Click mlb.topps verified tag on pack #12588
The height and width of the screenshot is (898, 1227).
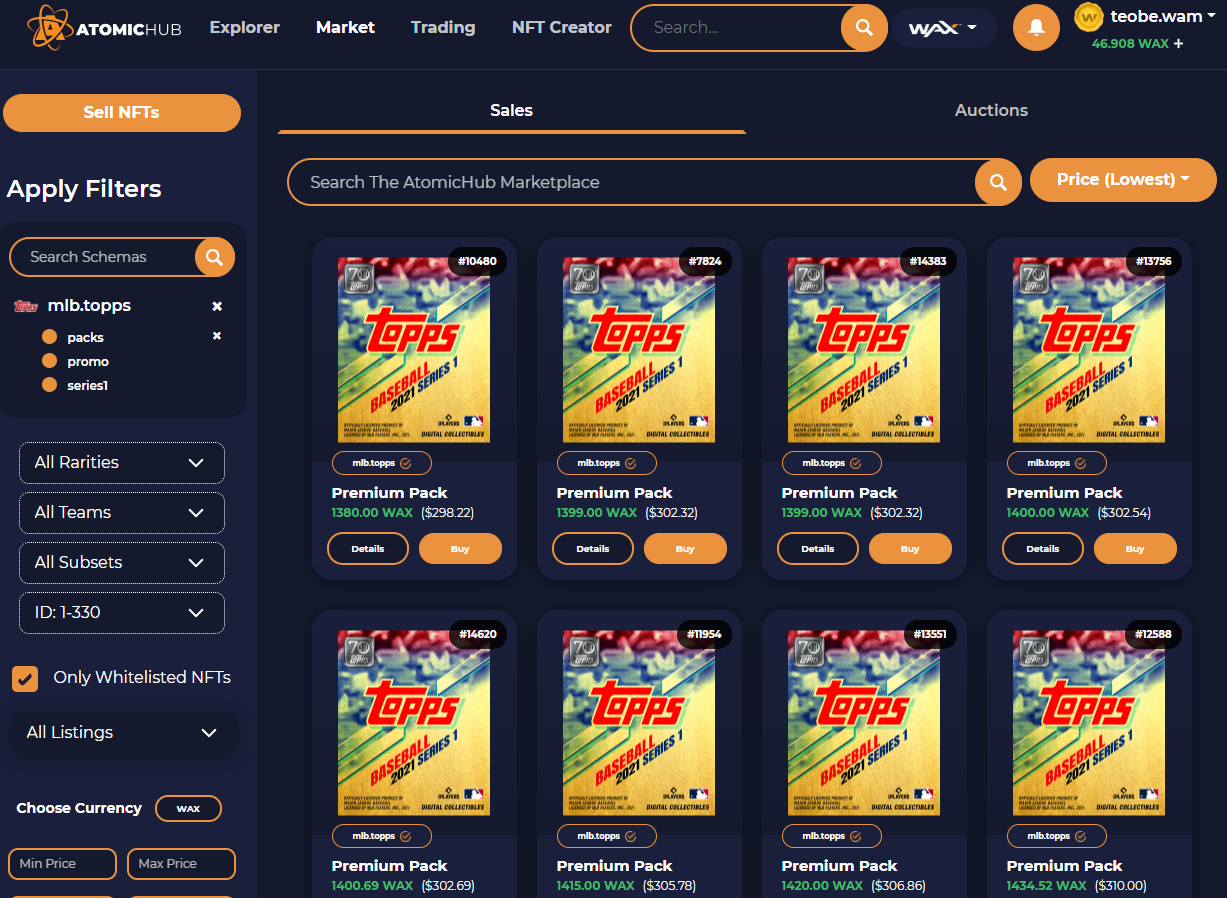tap(1057, 836)
